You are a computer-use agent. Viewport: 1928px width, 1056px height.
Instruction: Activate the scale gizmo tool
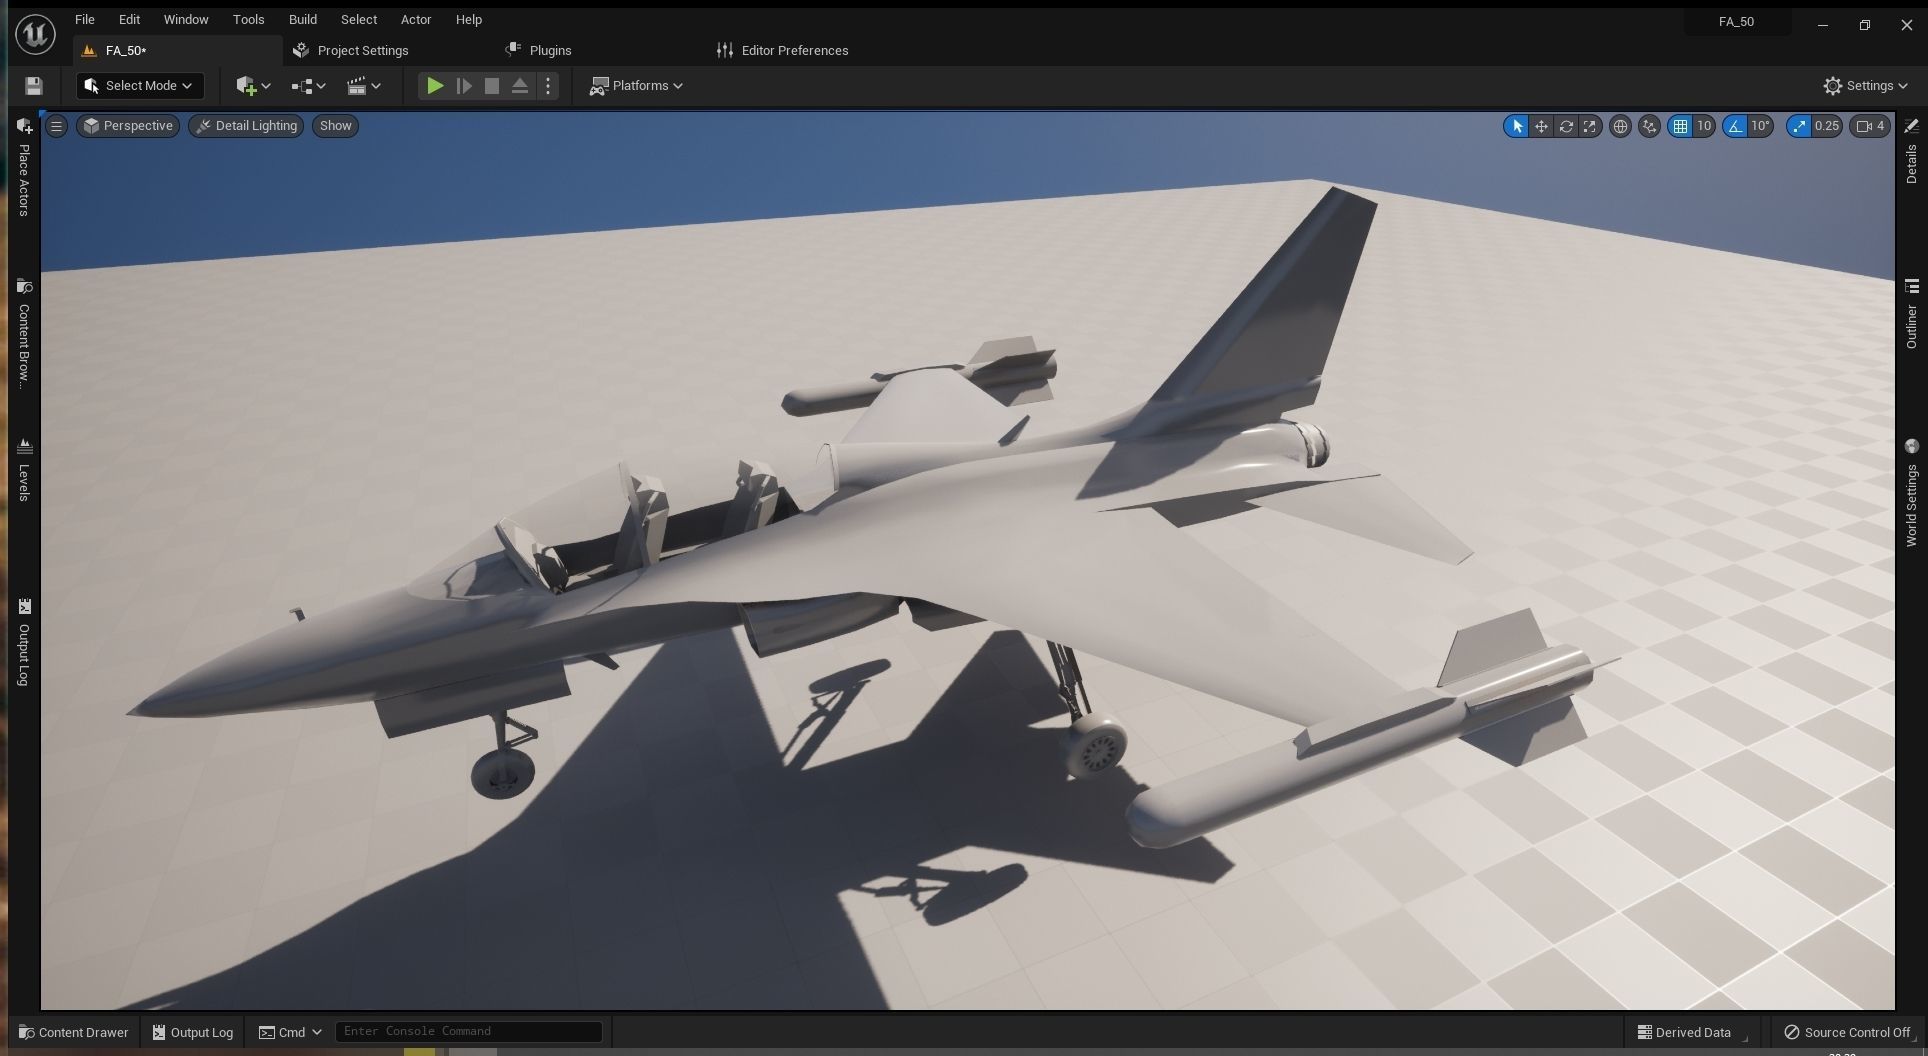[1590, 126]
